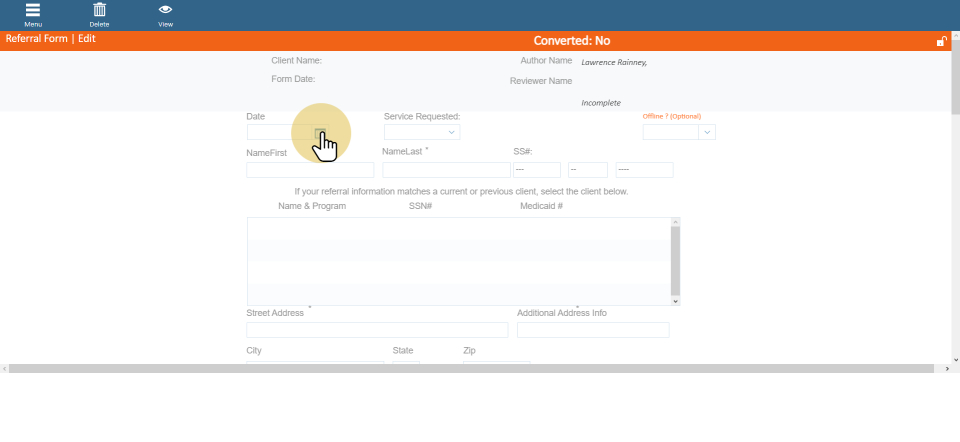Click the first three-digit SS# field
Screen dimensions: 960x442
pos(535,170)
